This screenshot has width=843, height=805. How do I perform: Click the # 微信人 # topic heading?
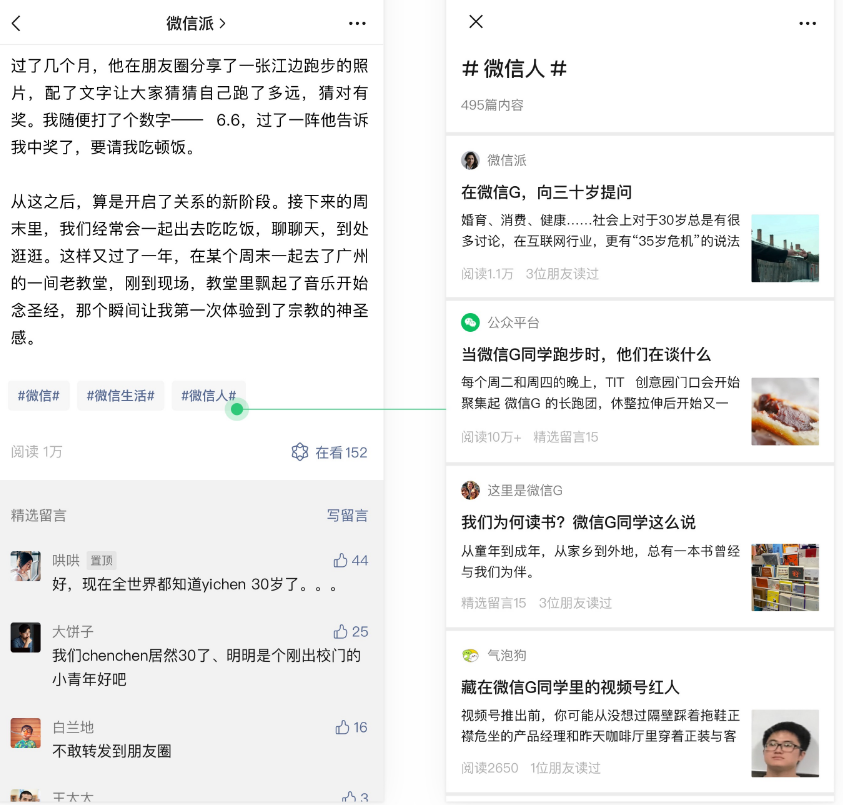514,69
